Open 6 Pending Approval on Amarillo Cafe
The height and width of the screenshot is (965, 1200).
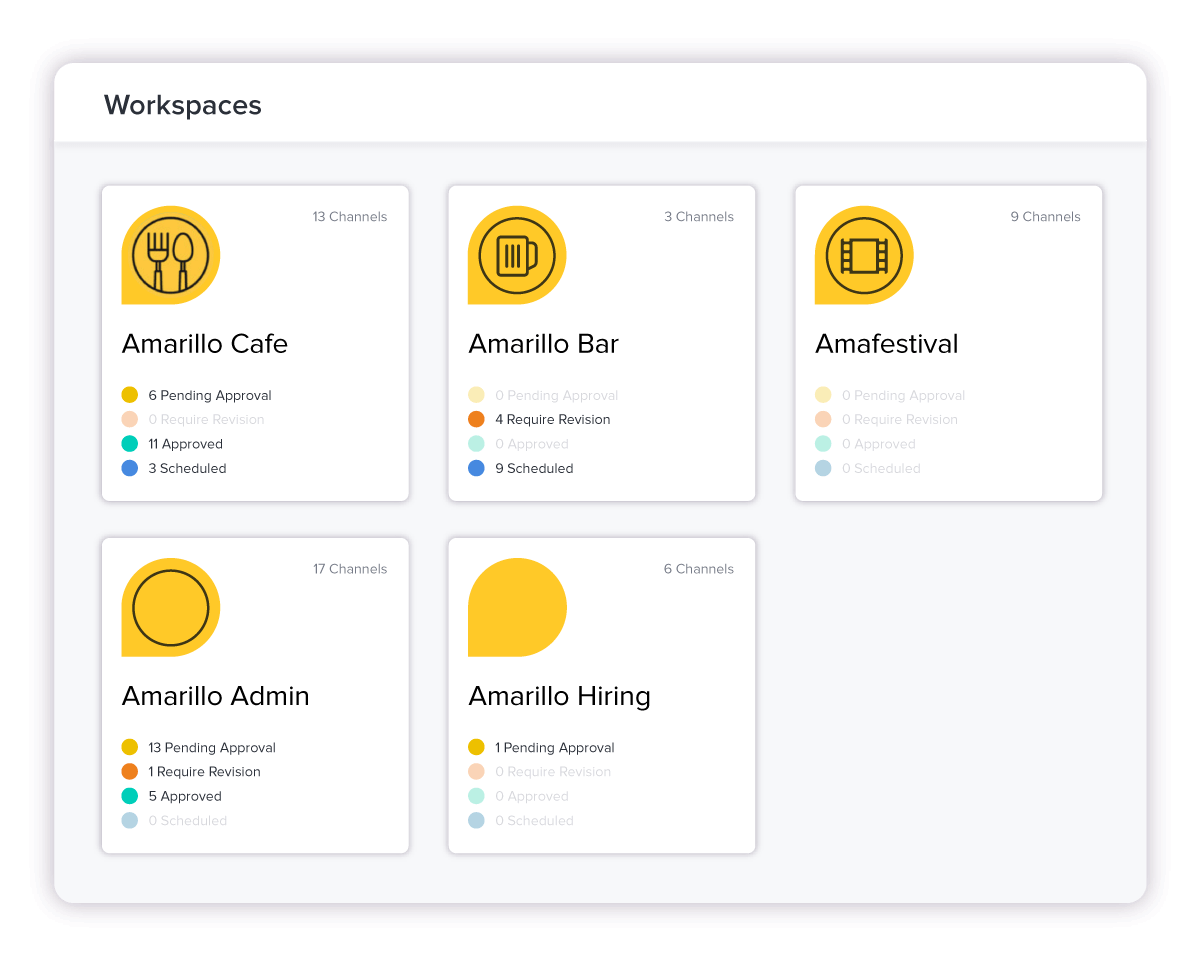209,395
